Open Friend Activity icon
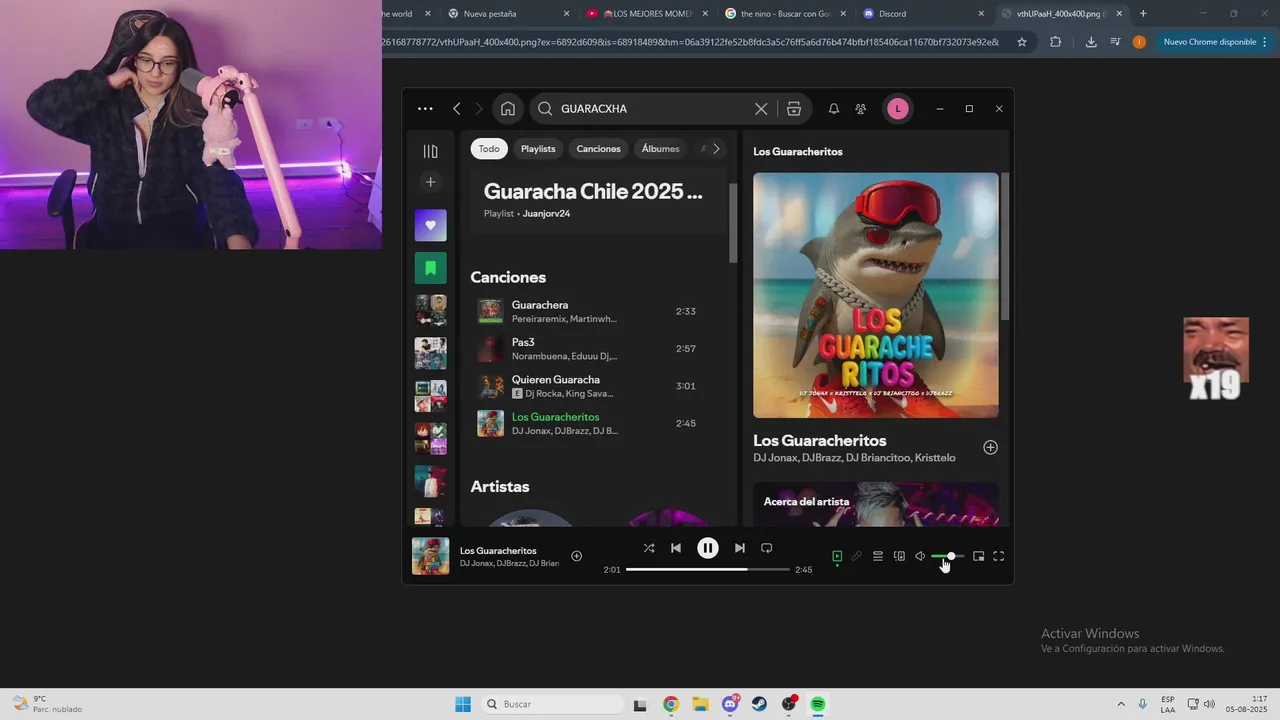 pos(861,109)
